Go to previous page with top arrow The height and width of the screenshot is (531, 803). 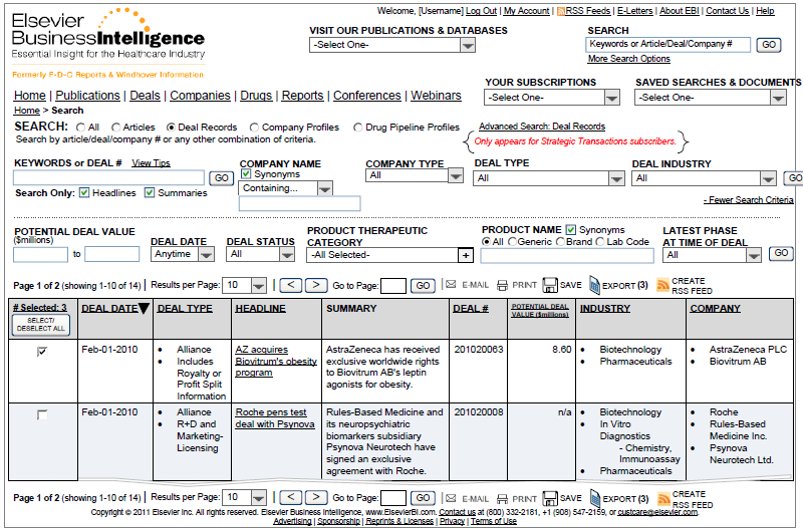(x=290, y=285)
